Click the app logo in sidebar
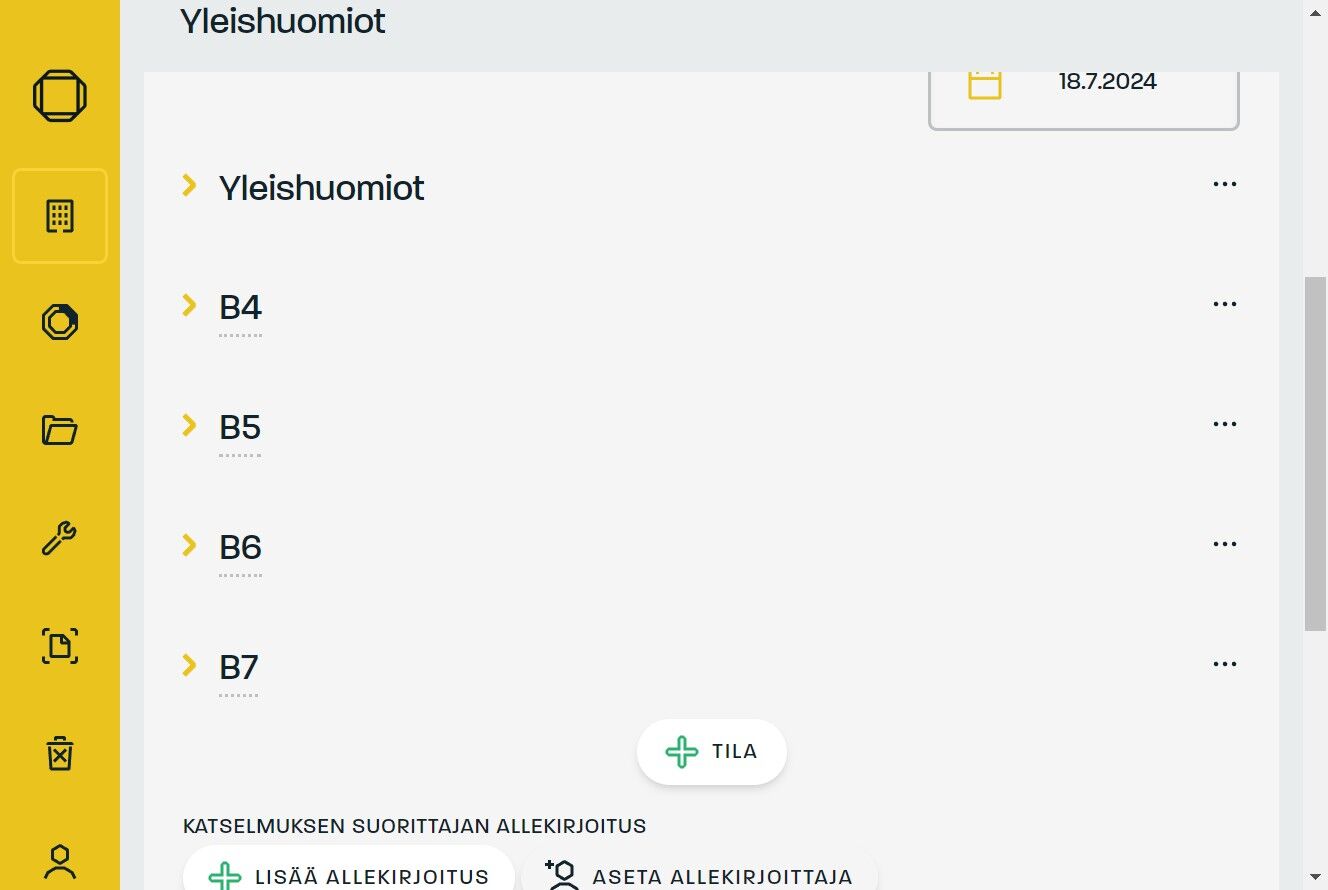The width and height of the screenshot is (1328, 890). 60,96
